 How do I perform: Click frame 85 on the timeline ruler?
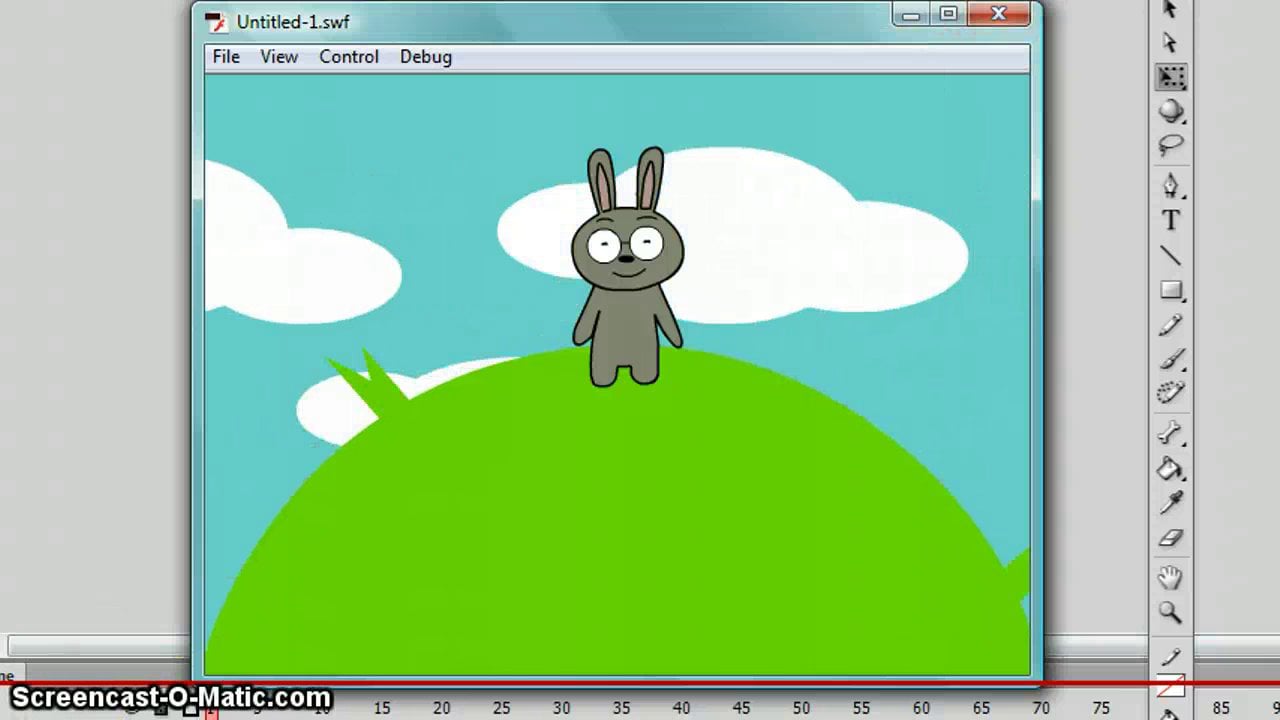click(1221, 708)
